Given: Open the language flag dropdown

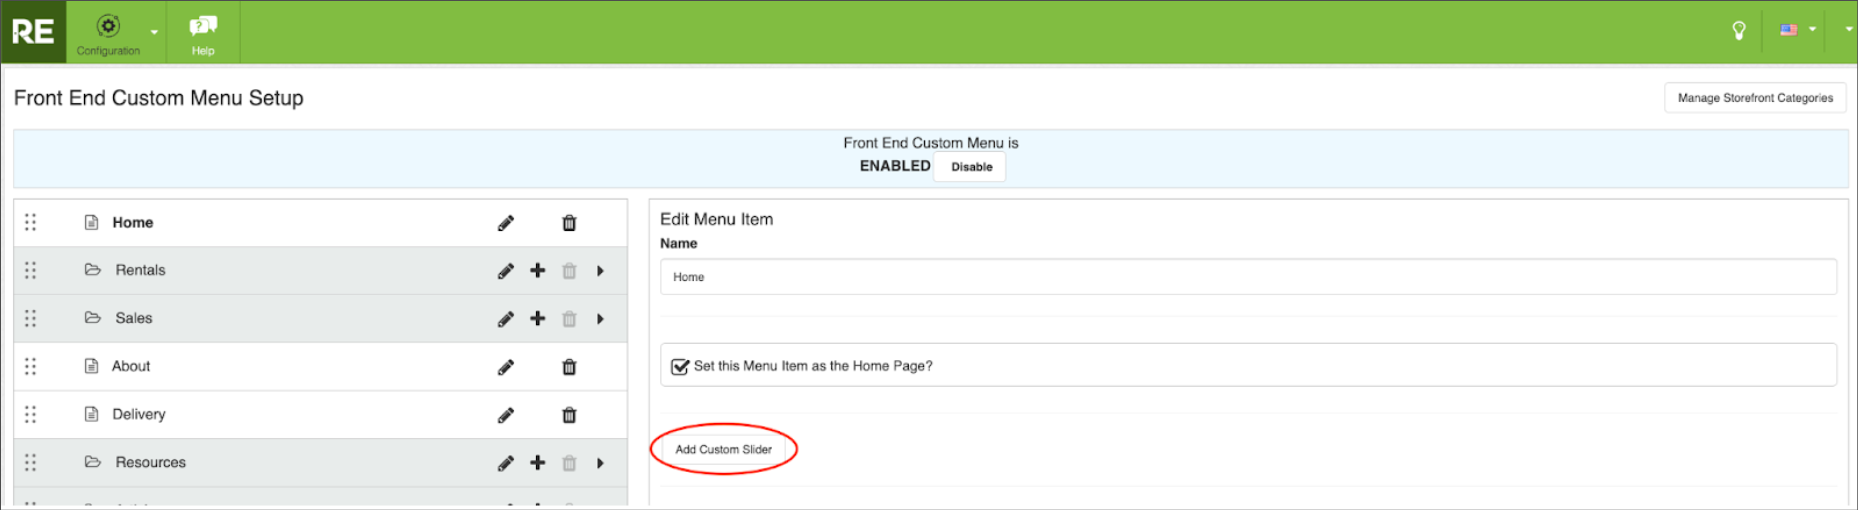Looking at the screenshot, I should pos(1797,30).
